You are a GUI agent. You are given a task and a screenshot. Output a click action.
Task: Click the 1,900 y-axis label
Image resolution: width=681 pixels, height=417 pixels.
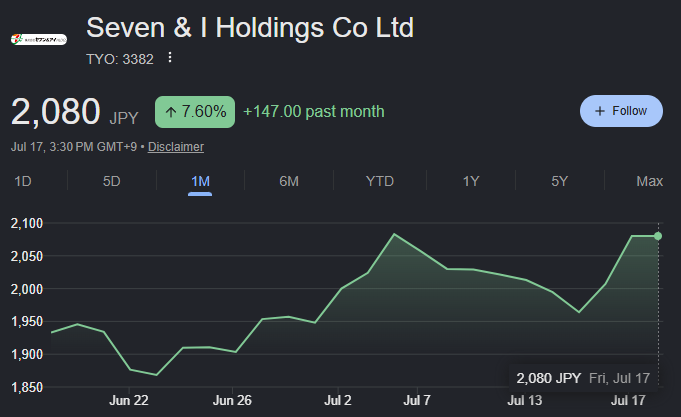click(27, 354)
